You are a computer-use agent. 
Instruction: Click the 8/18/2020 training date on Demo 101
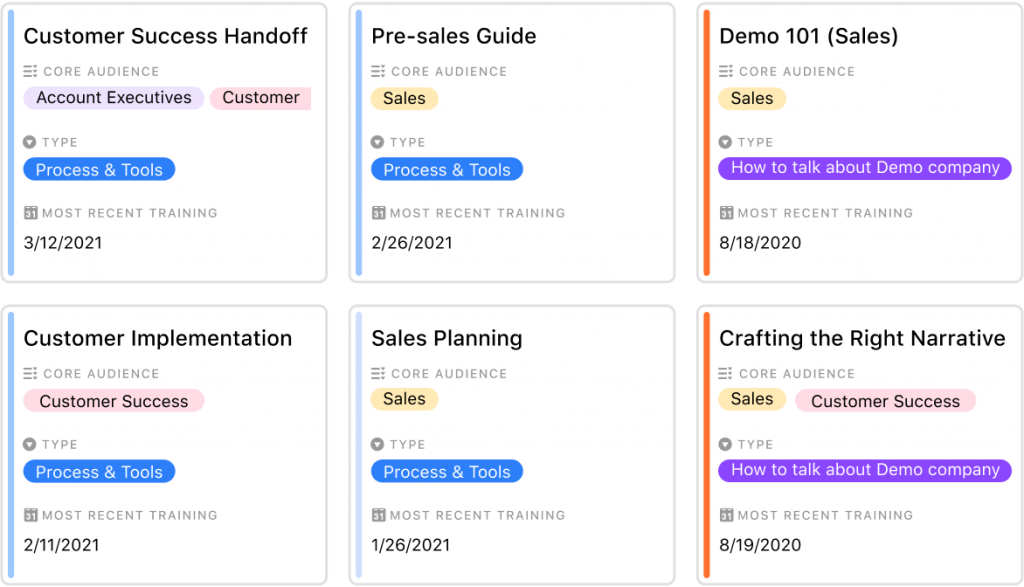point(760,243)
